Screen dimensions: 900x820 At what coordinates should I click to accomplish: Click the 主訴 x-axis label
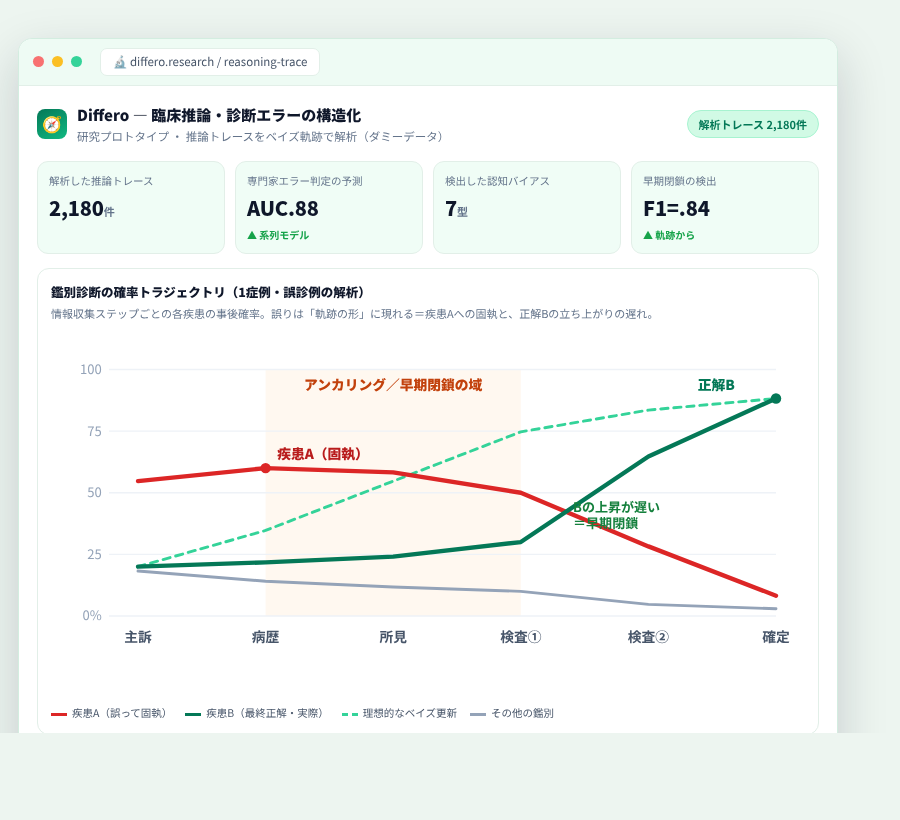(138, 637)
